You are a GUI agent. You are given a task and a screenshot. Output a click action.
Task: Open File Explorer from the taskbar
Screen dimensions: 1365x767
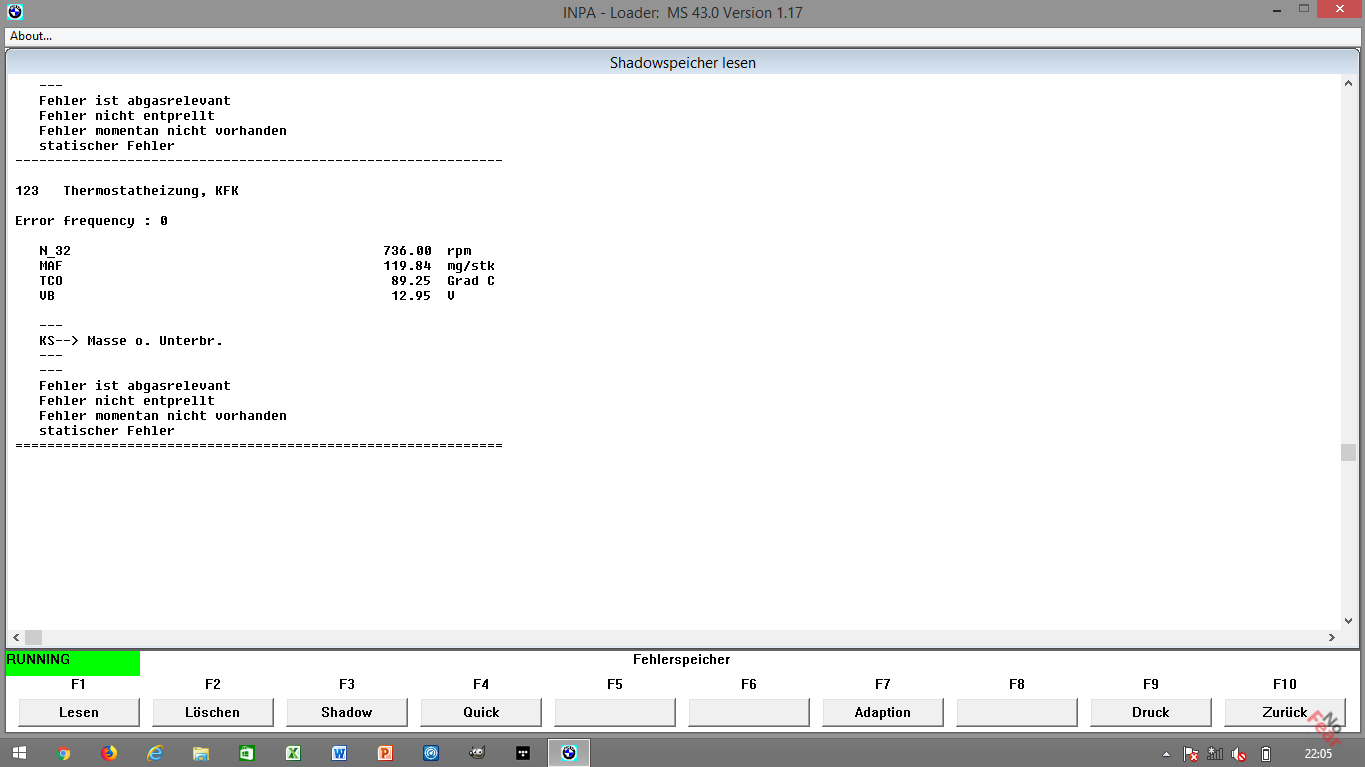tap(201, 753)
